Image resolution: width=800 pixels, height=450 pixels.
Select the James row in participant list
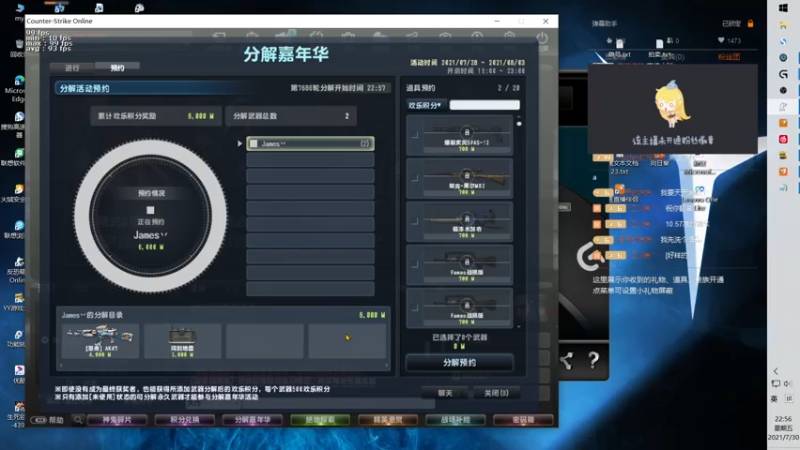click(310, 144)
